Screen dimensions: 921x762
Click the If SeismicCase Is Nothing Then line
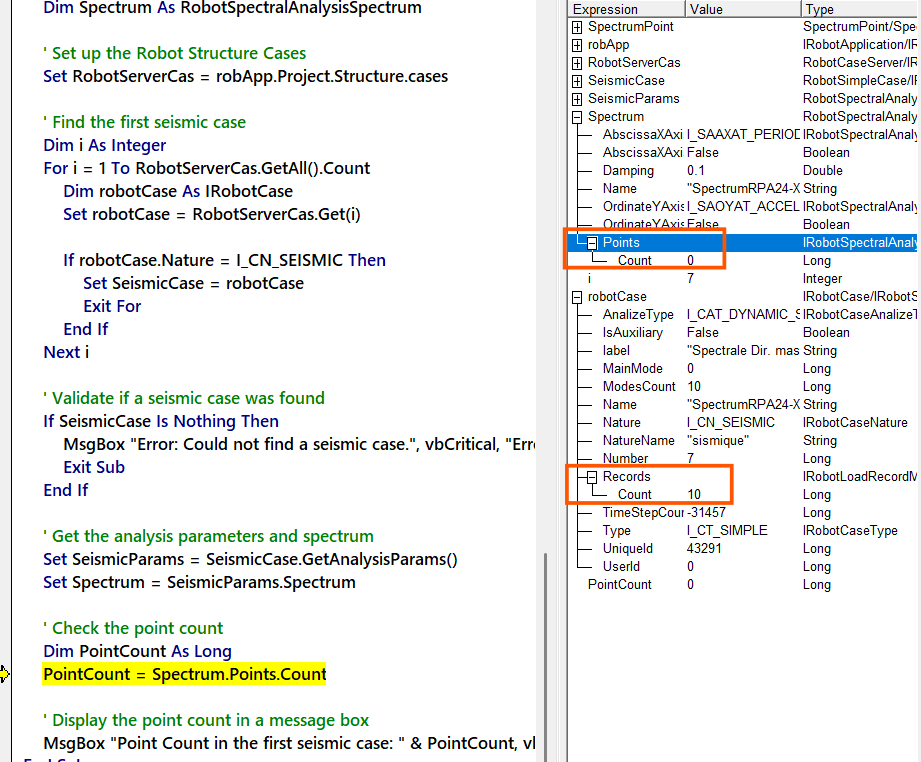pos(161,421)
